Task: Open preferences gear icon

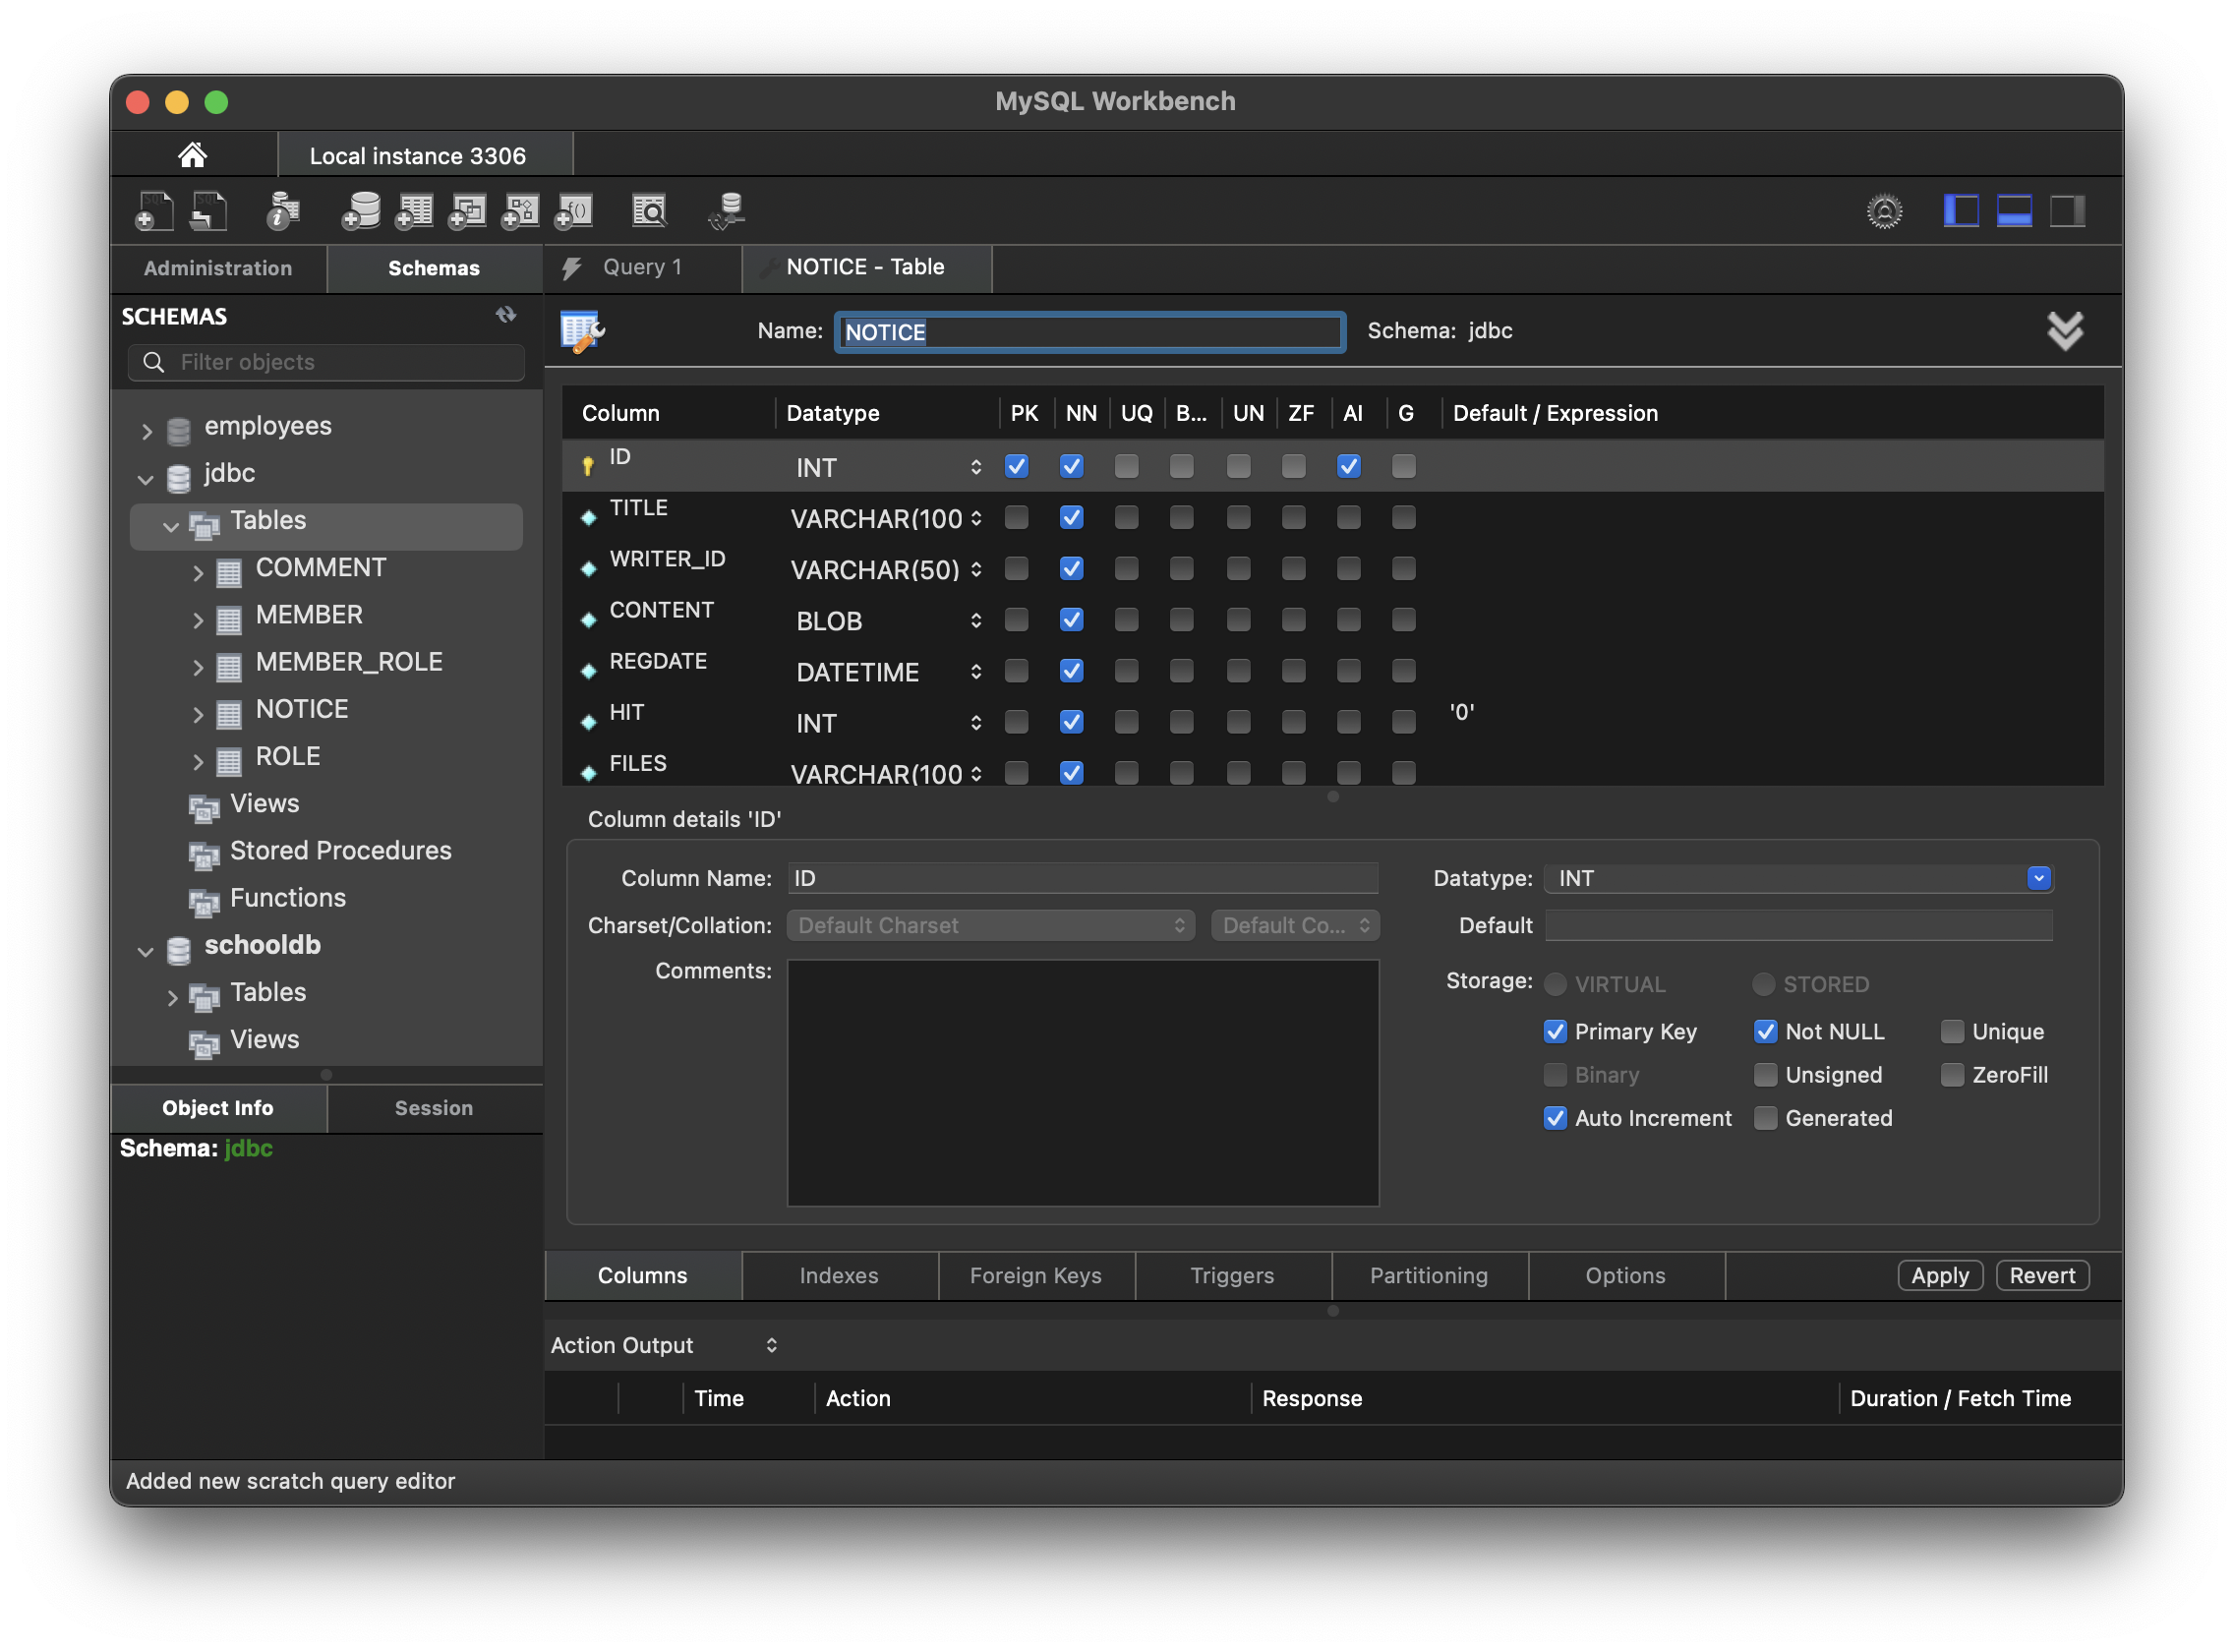Action: point(1884,211)
